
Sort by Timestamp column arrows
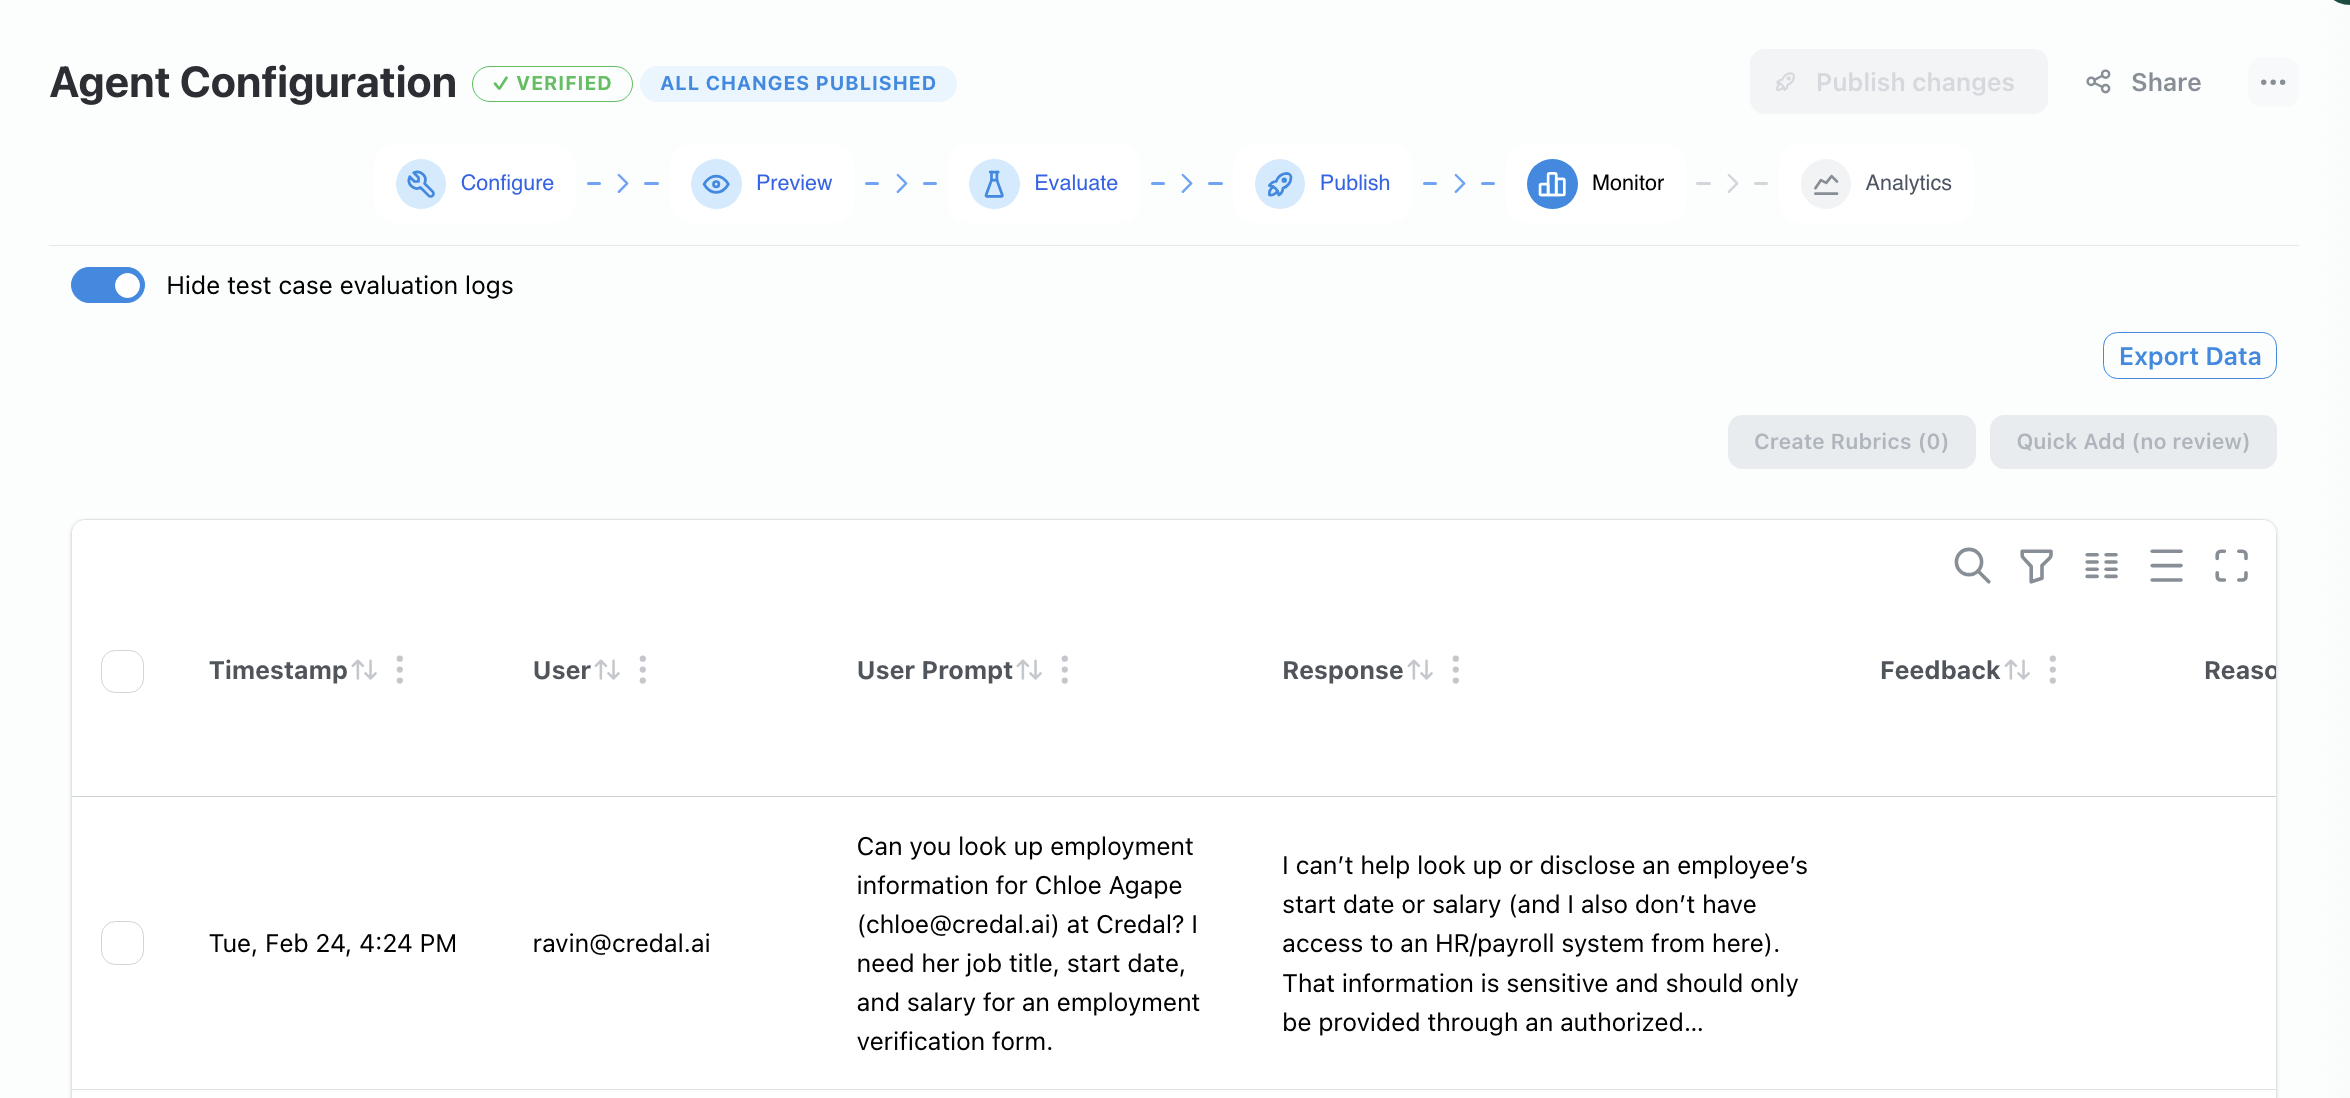coord(365,670)
